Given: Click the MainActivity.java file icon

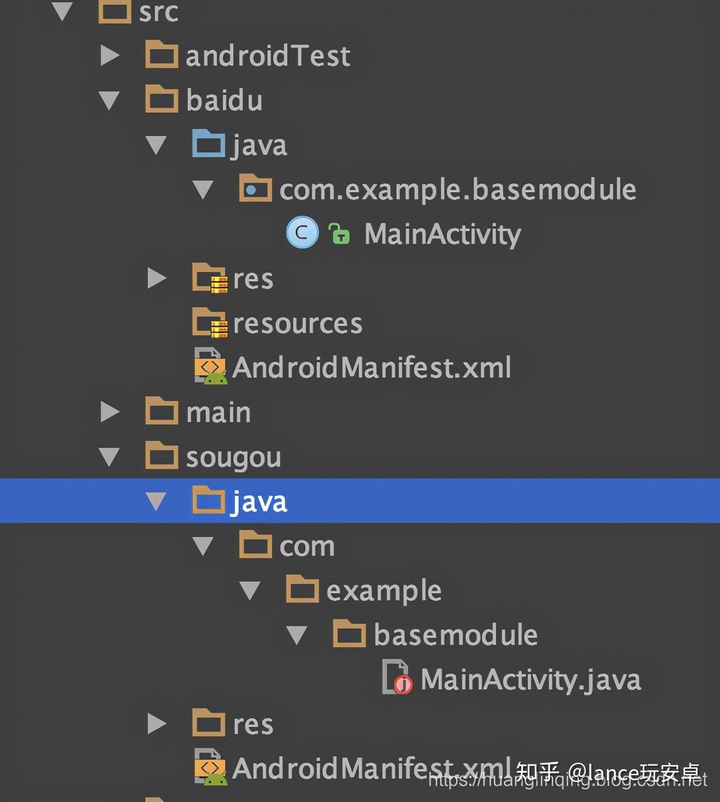Looking at the screenshot, I should (x=397, y=677).
